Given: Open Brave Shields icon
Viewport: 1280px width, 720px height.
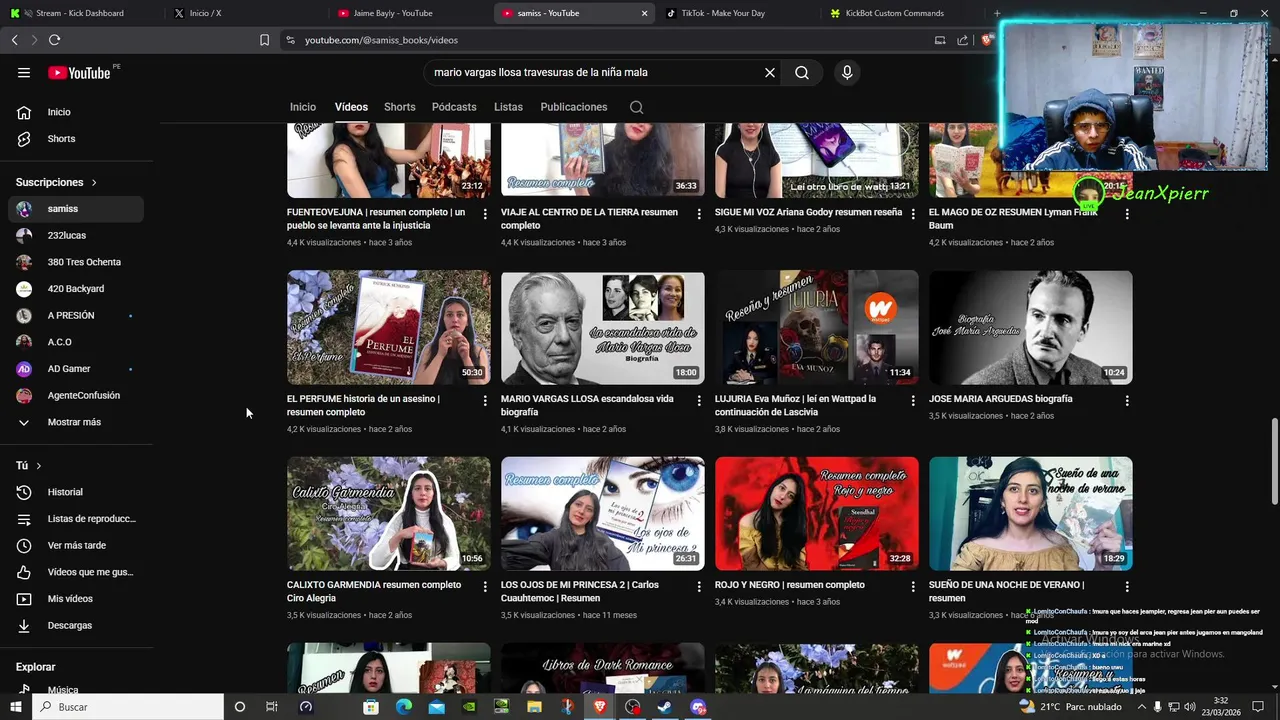Looking at the screenshot, I should (x=988, y=40).
